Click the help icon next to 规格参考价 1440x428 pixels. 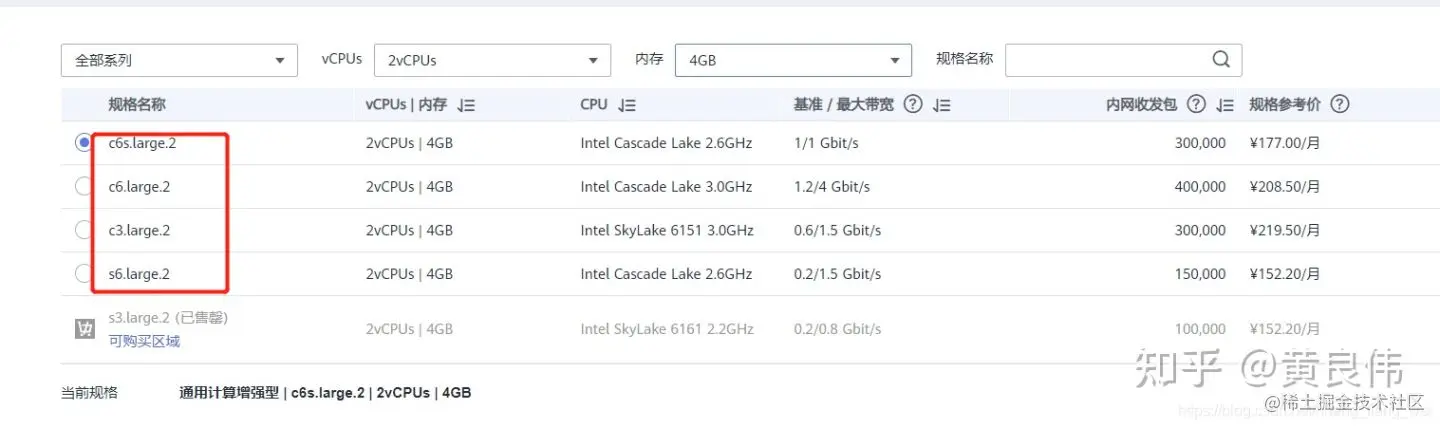[1340, 104]
